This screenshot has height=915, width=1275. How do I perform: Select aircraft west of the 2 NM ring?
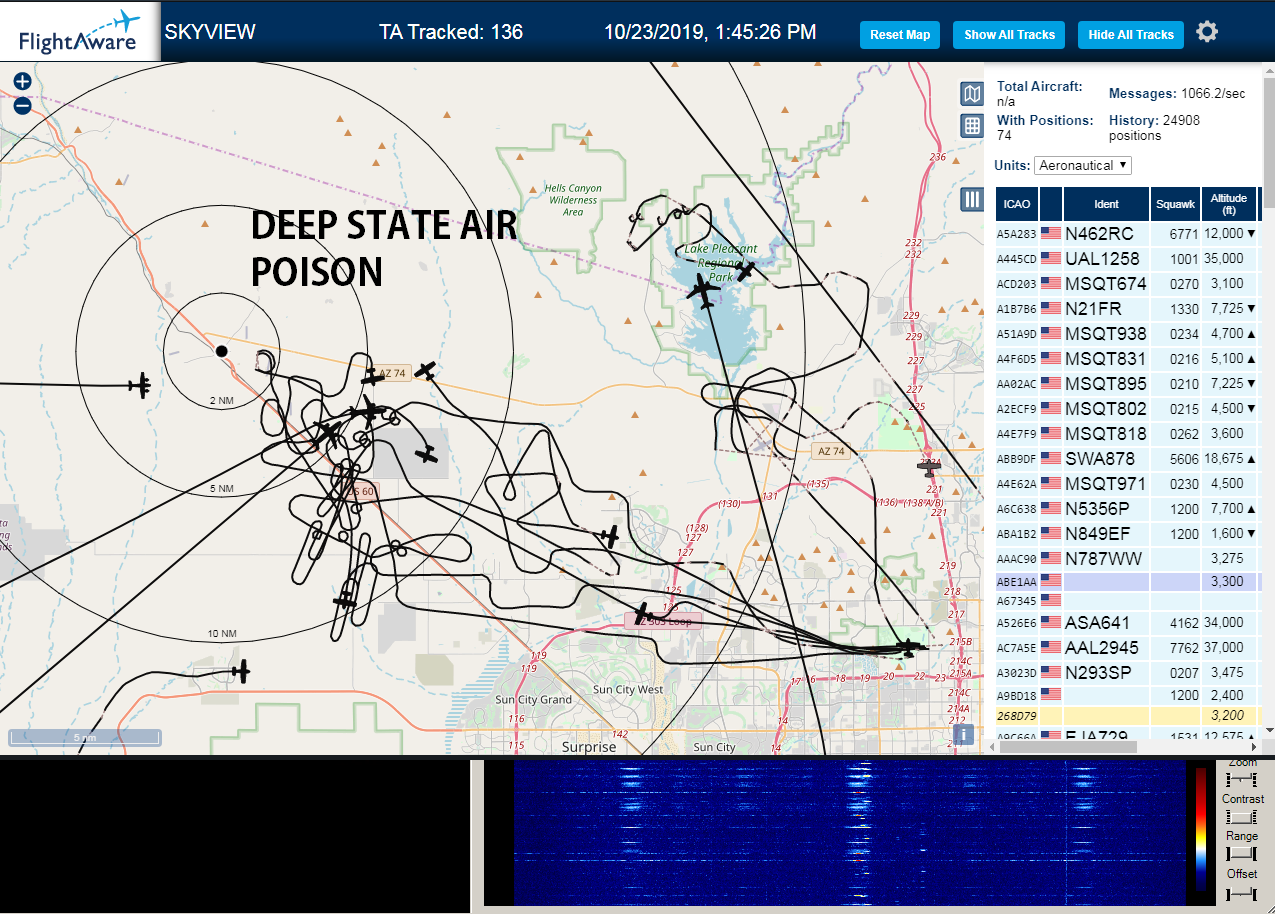pos(141,385)
